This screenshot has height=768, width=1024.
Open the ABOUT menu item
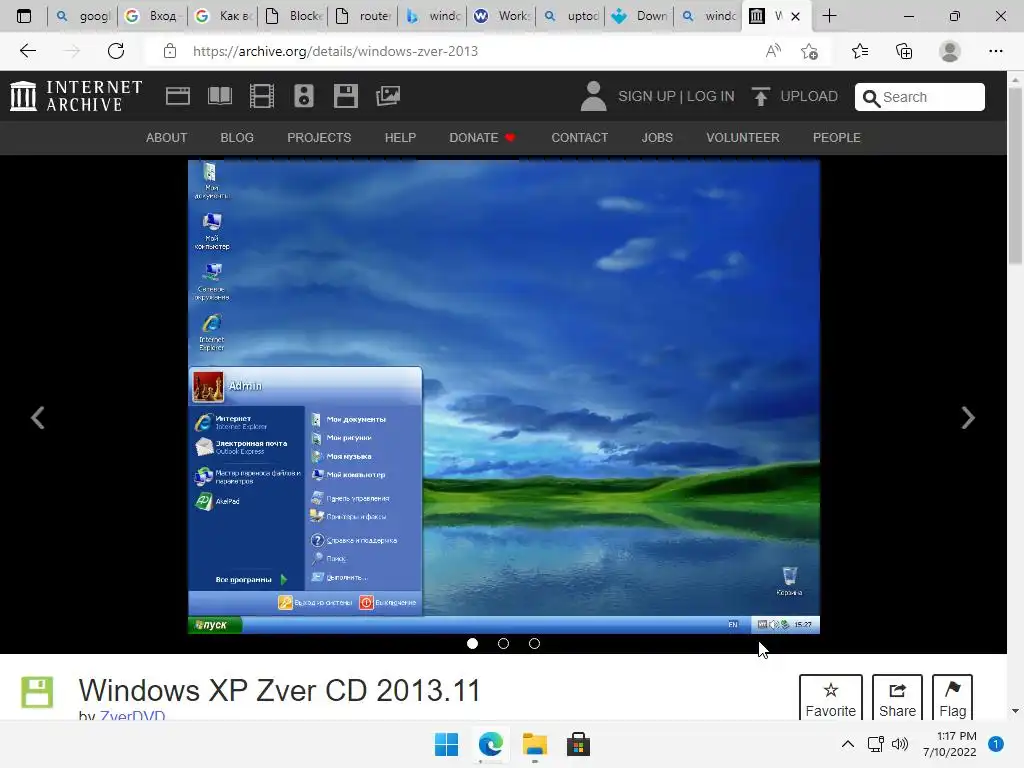pos(167,138)
